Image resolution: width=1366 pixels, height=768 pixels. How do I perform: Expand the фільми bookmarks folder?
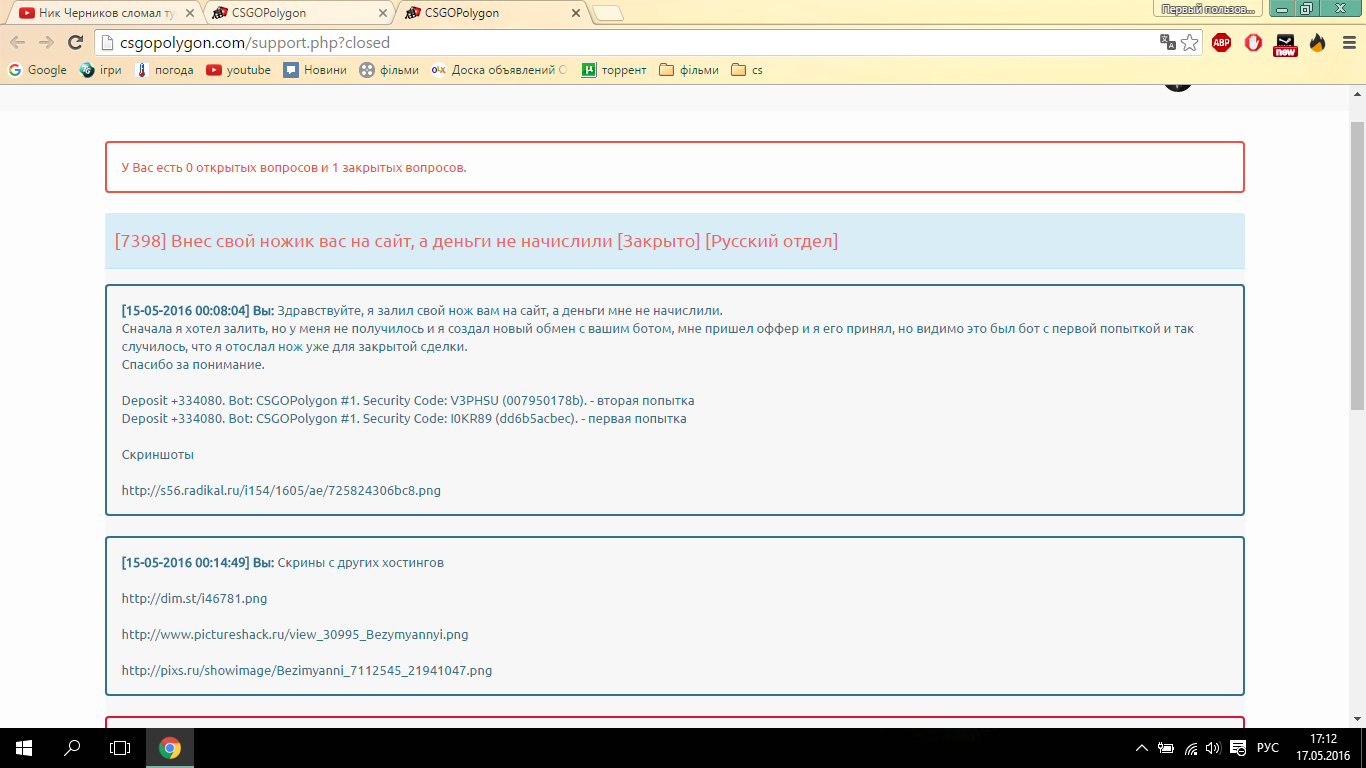tap(689, 70)
